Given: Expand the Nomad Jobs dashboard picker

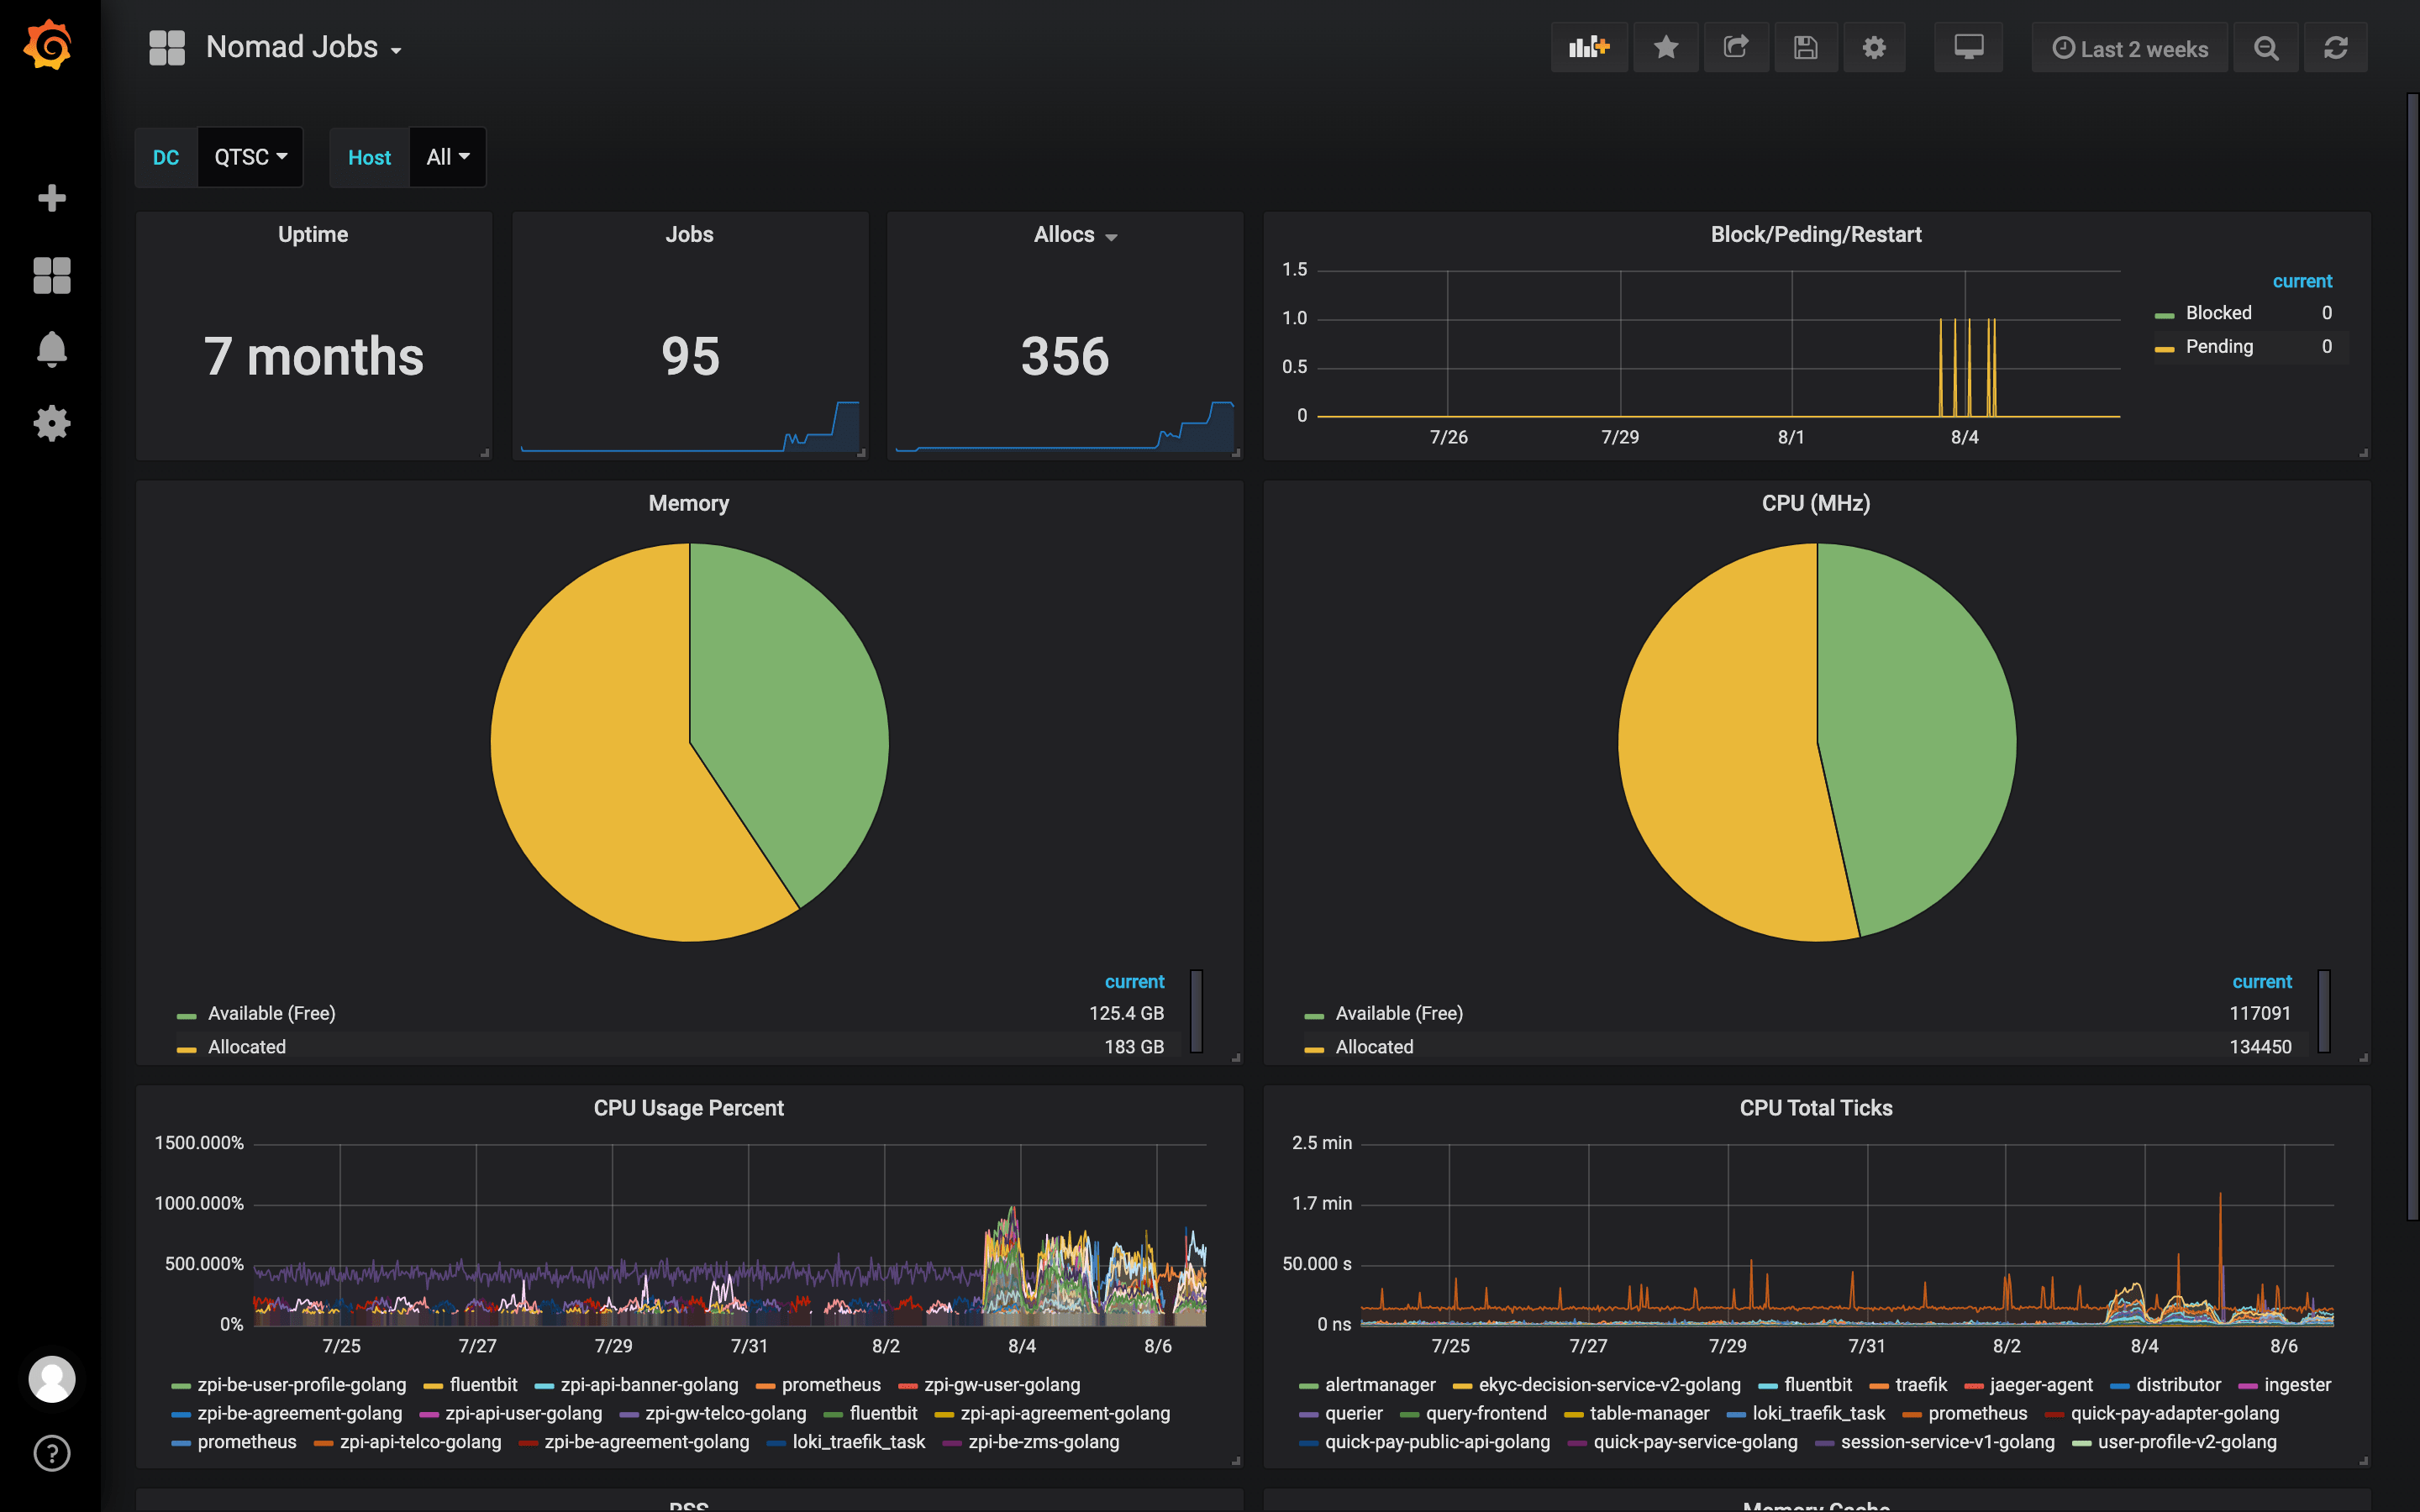Looking at the screenshot, I should pyautogui.click(x=302, y=47).
